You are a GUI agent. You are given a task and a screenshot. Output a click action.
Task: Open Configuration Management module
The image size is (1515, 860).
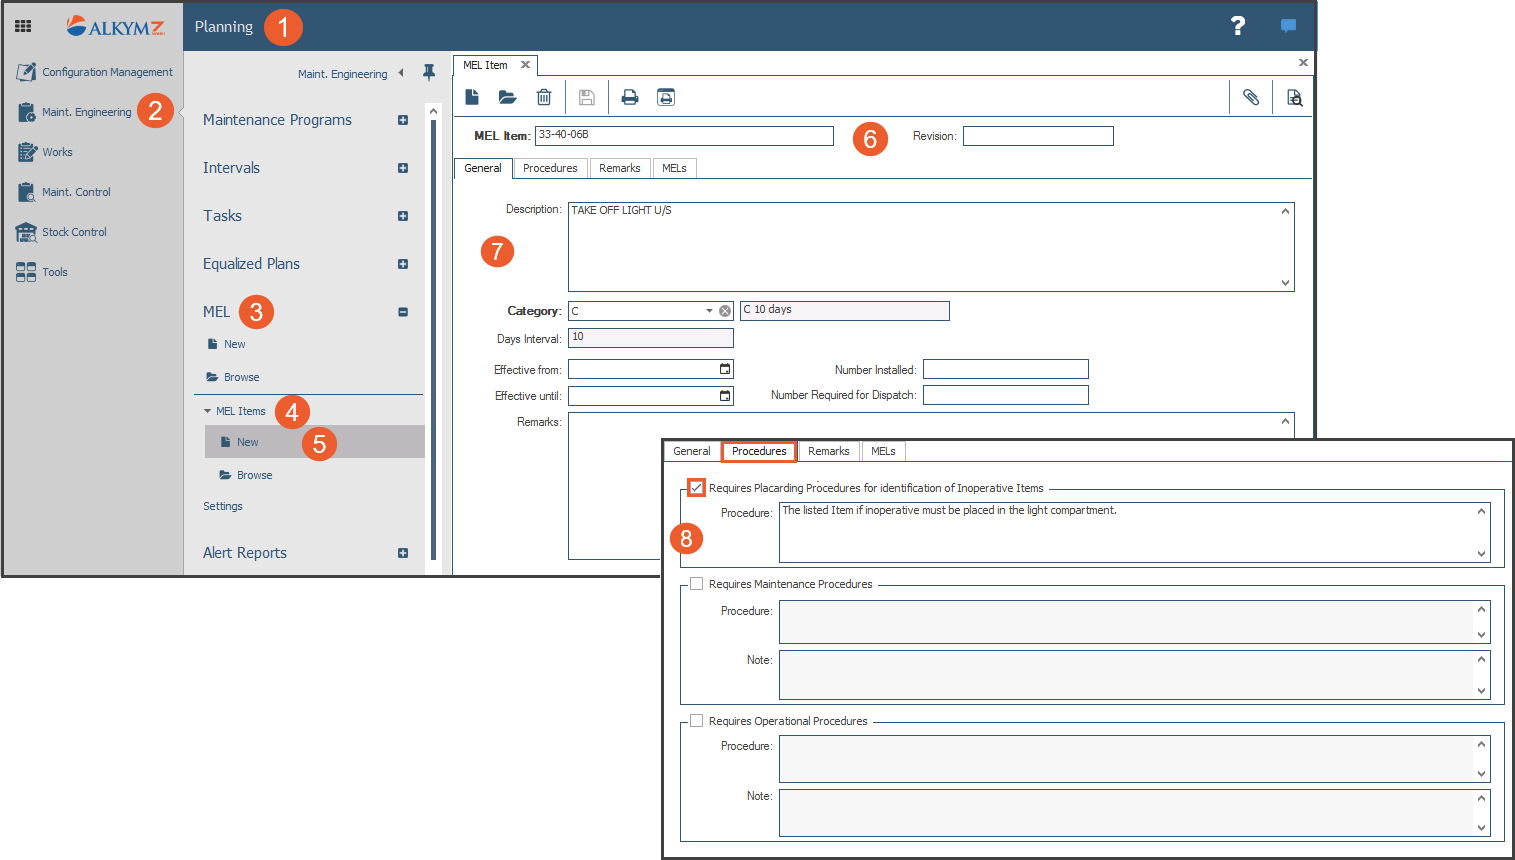click(x=95, y=72)
